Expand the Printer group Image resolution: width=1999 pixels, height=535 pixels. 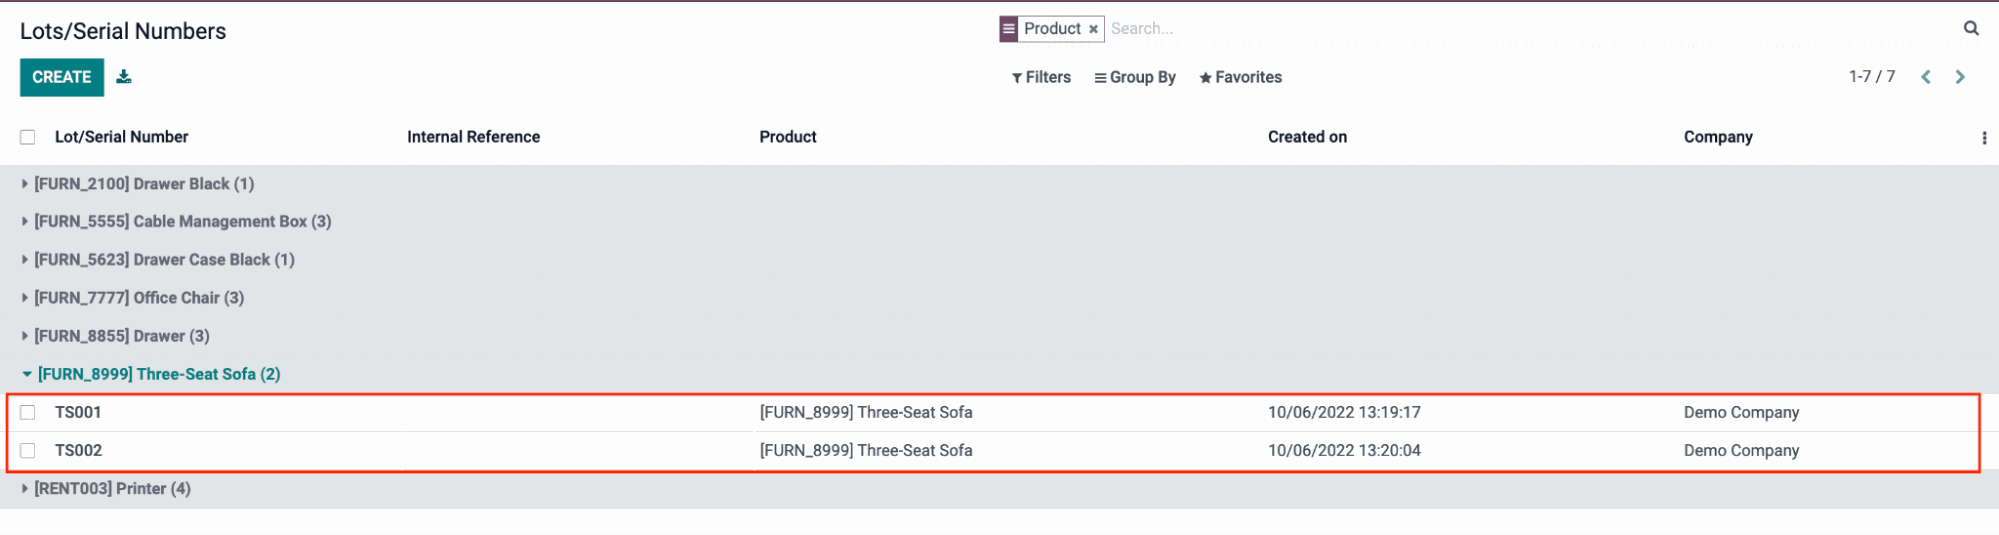[x=112, y=489]
